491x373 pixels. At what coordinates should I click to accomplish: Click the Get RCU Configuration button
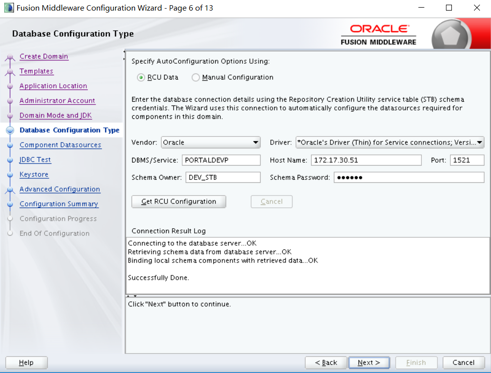[179, 202]
